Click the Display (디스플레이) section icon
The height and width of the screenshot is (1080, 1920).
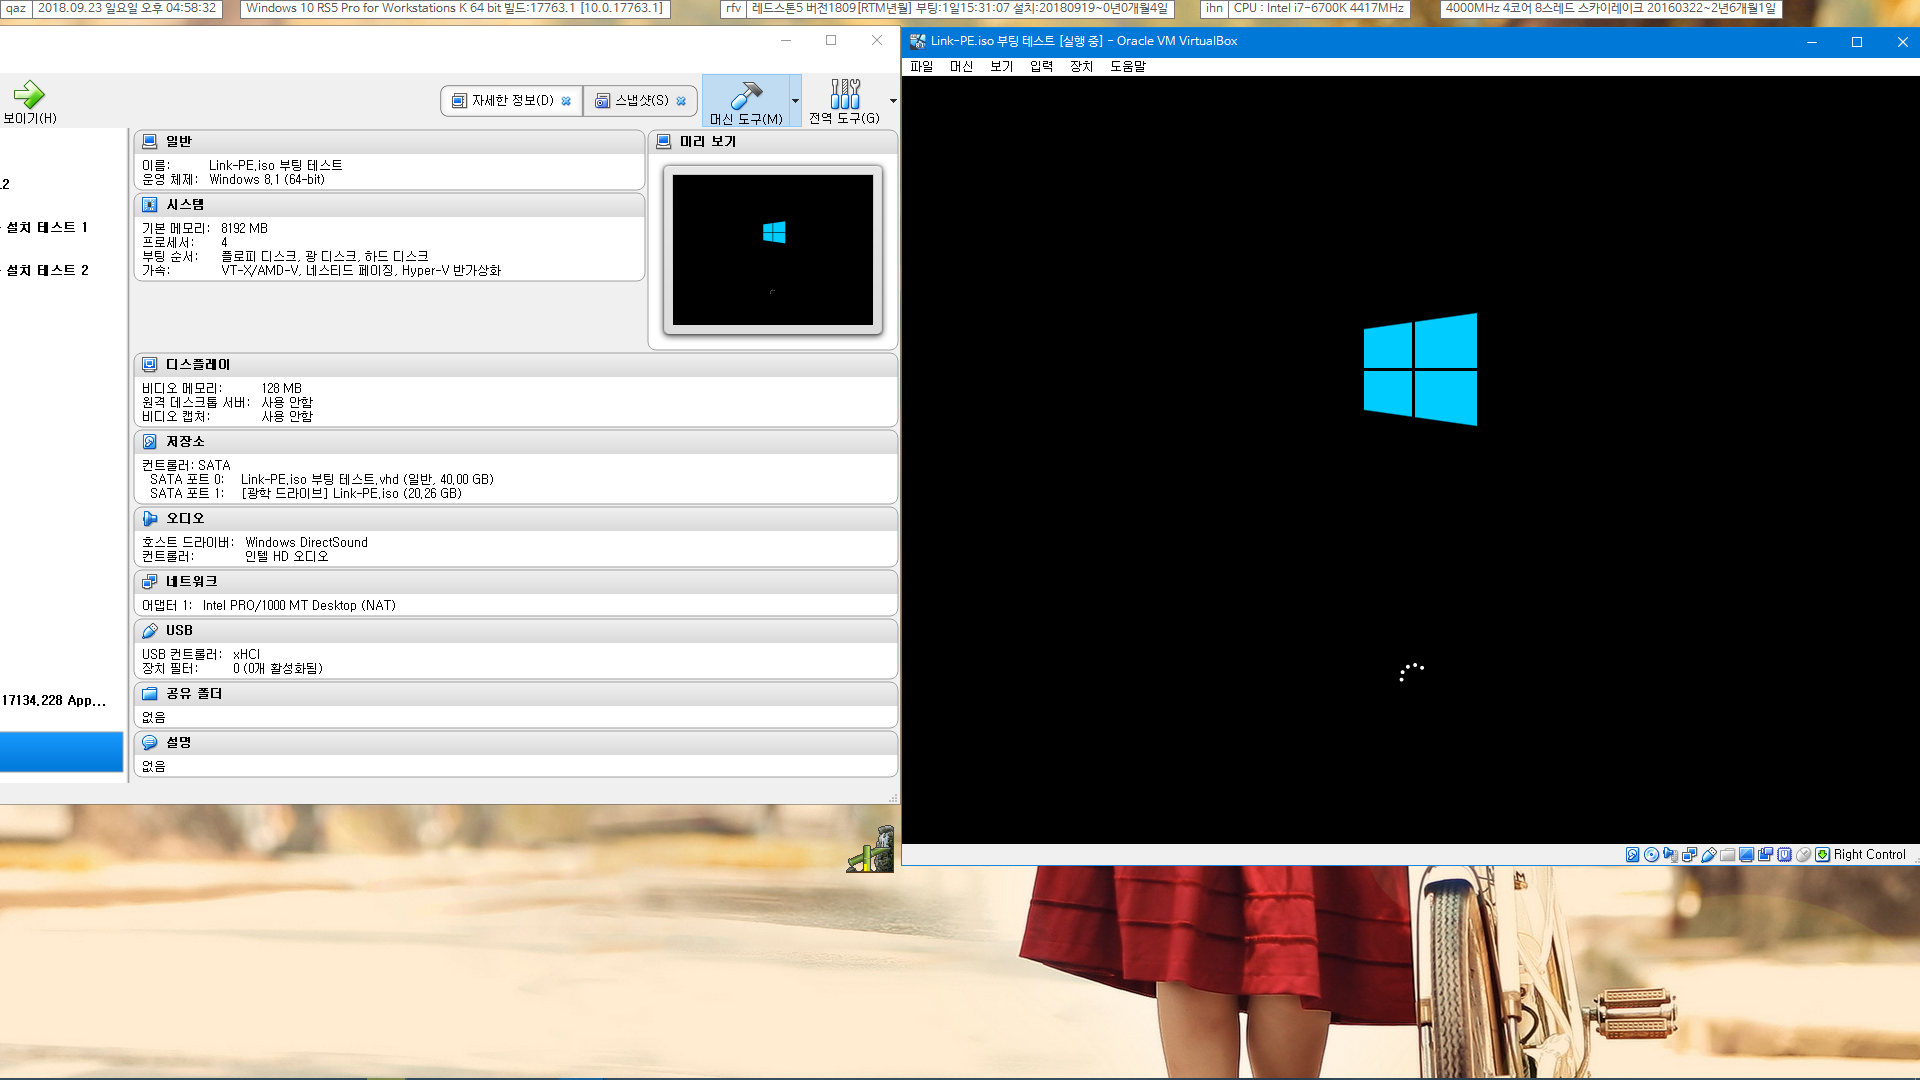(150, 364)
